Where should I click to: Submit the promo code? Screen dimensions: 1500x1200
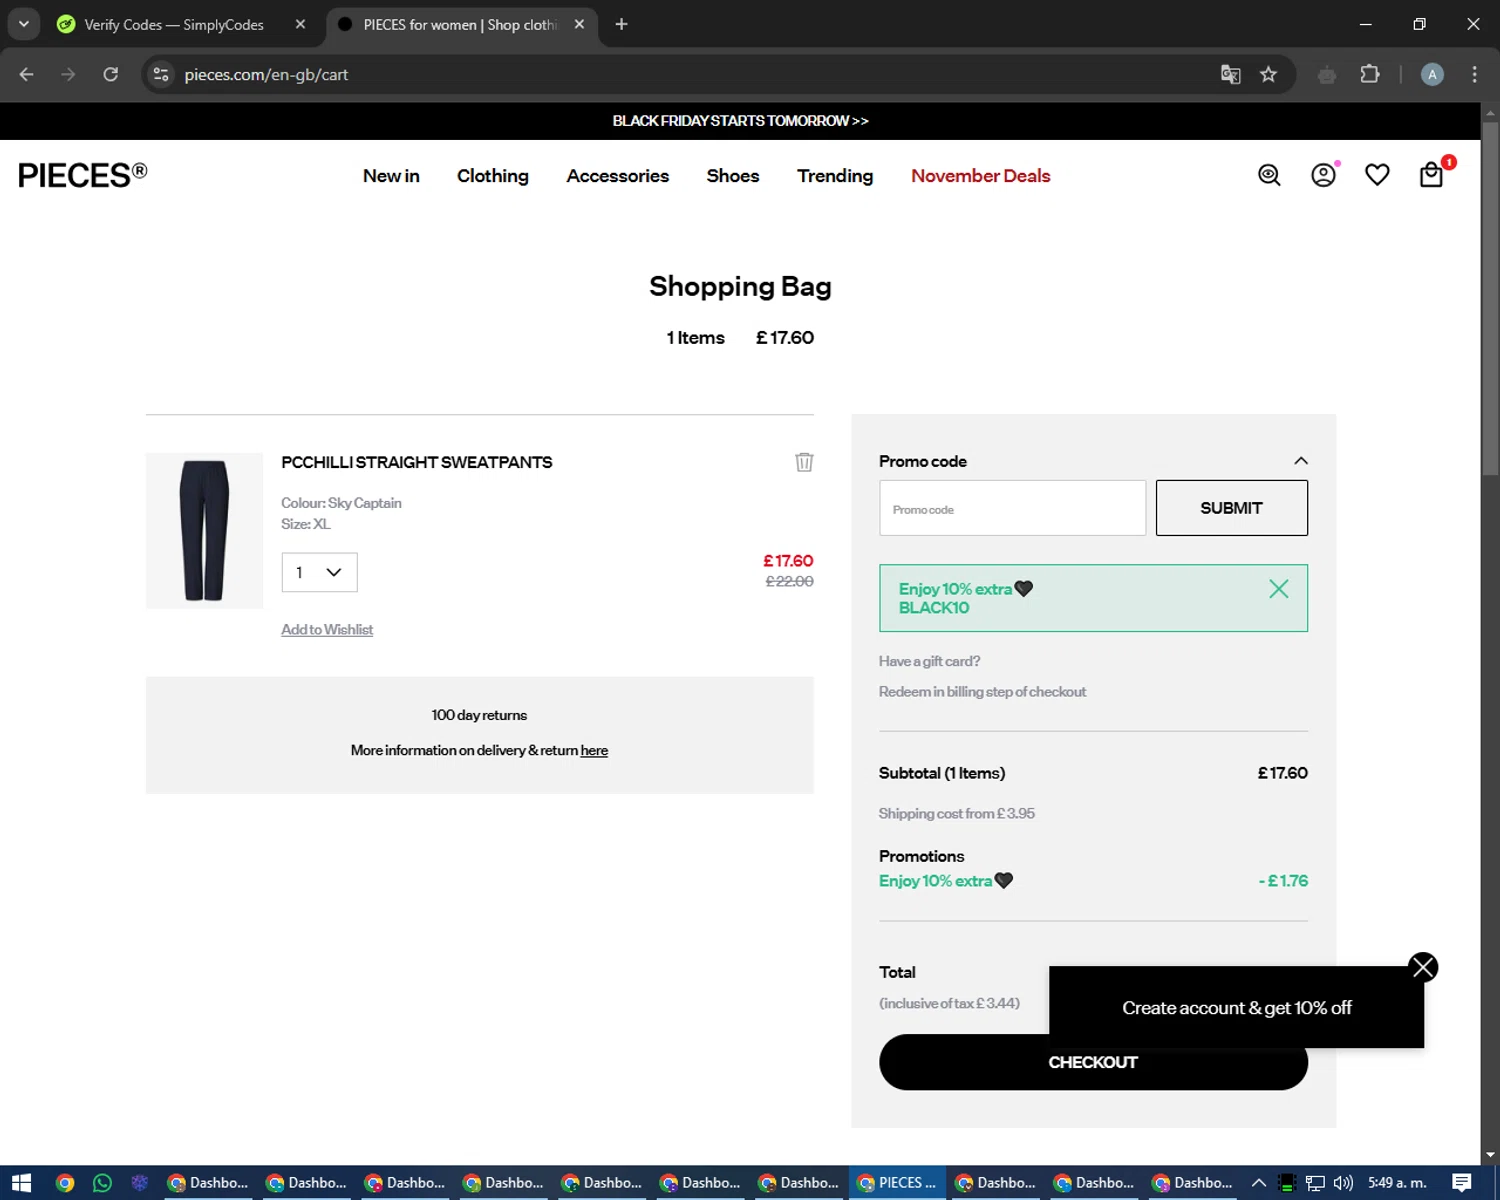tap(1231, 508)
